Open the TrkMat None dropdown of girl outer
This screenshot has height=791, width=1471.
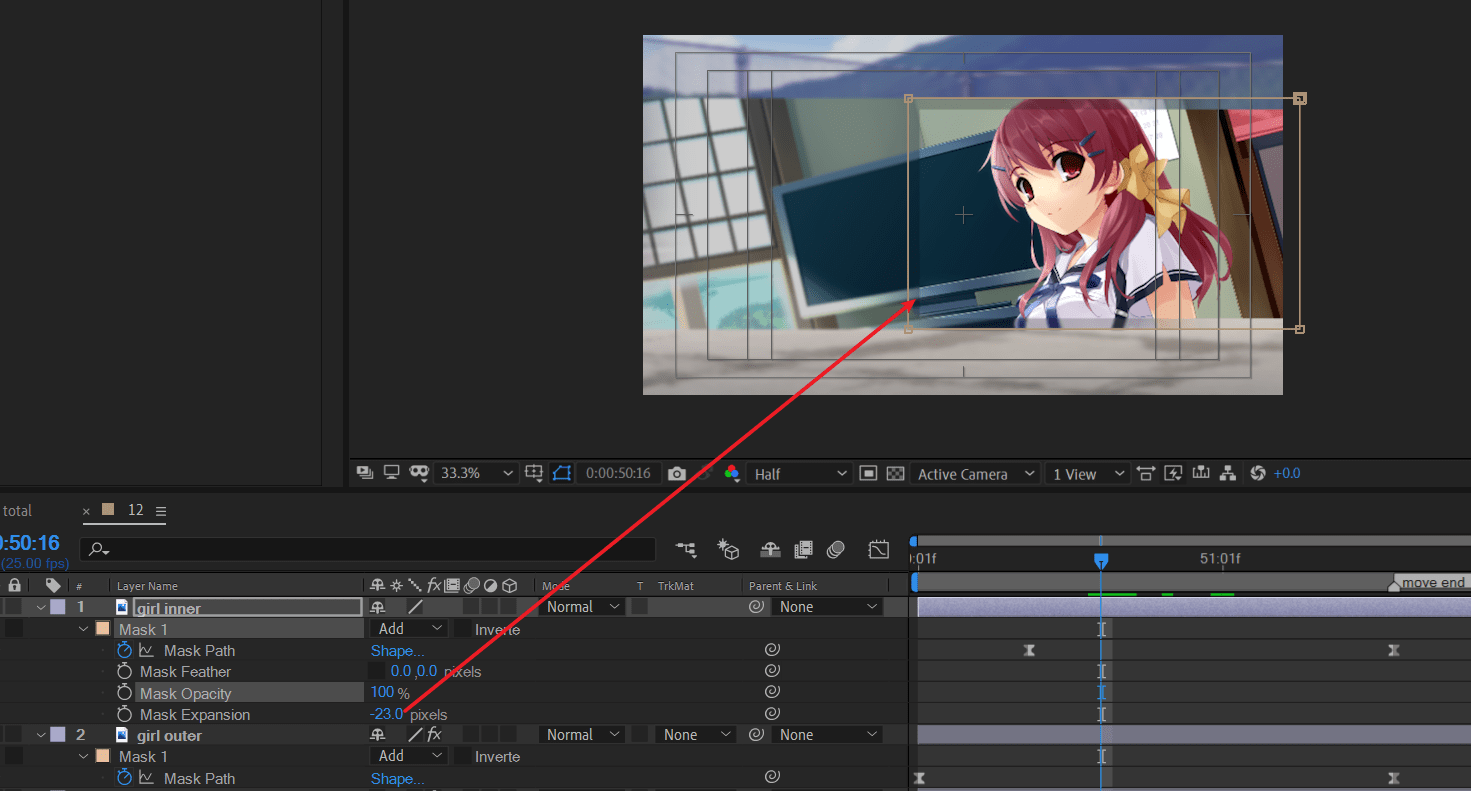click(696, 734)
